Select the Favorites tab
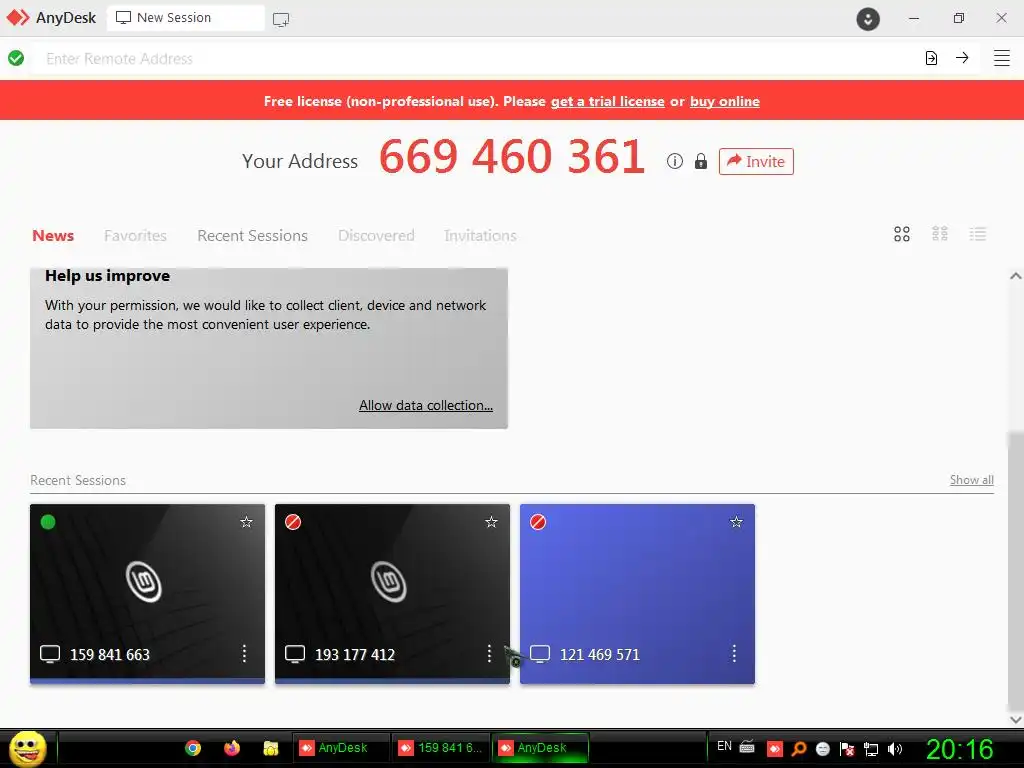The height and width of the screenshot is (768, 1024). coord(135,236)
